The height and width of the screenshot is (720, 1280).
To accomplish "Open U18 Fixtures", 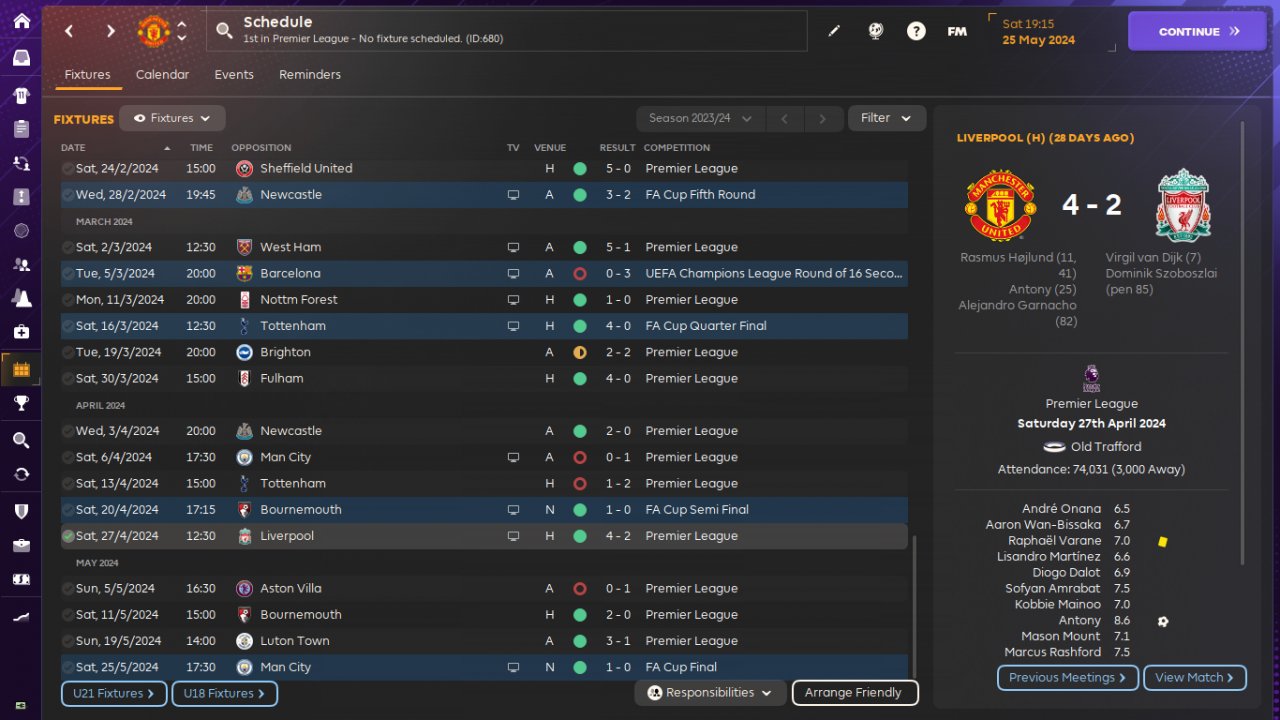I will click(224, 693).
